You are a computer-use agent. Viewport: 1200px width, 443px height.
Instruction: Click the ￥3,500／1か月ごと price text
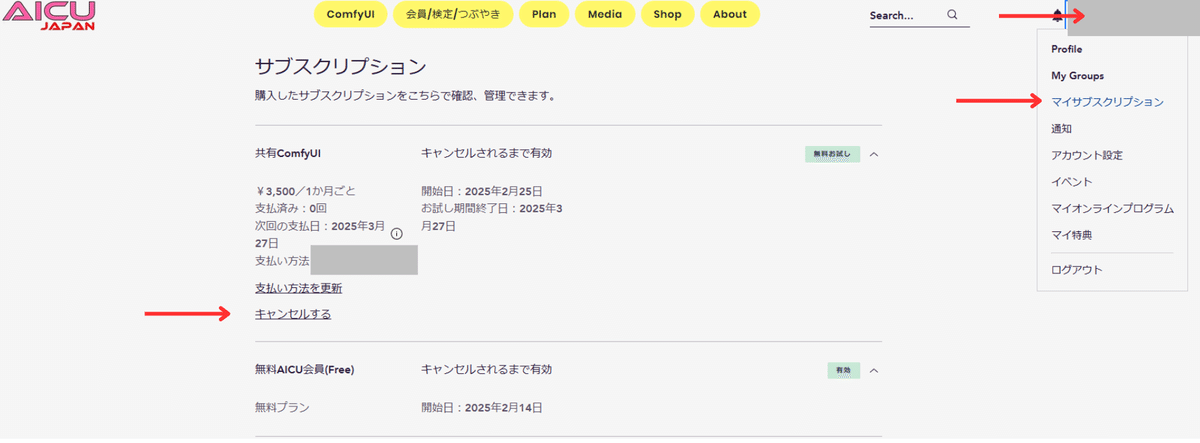305,191
